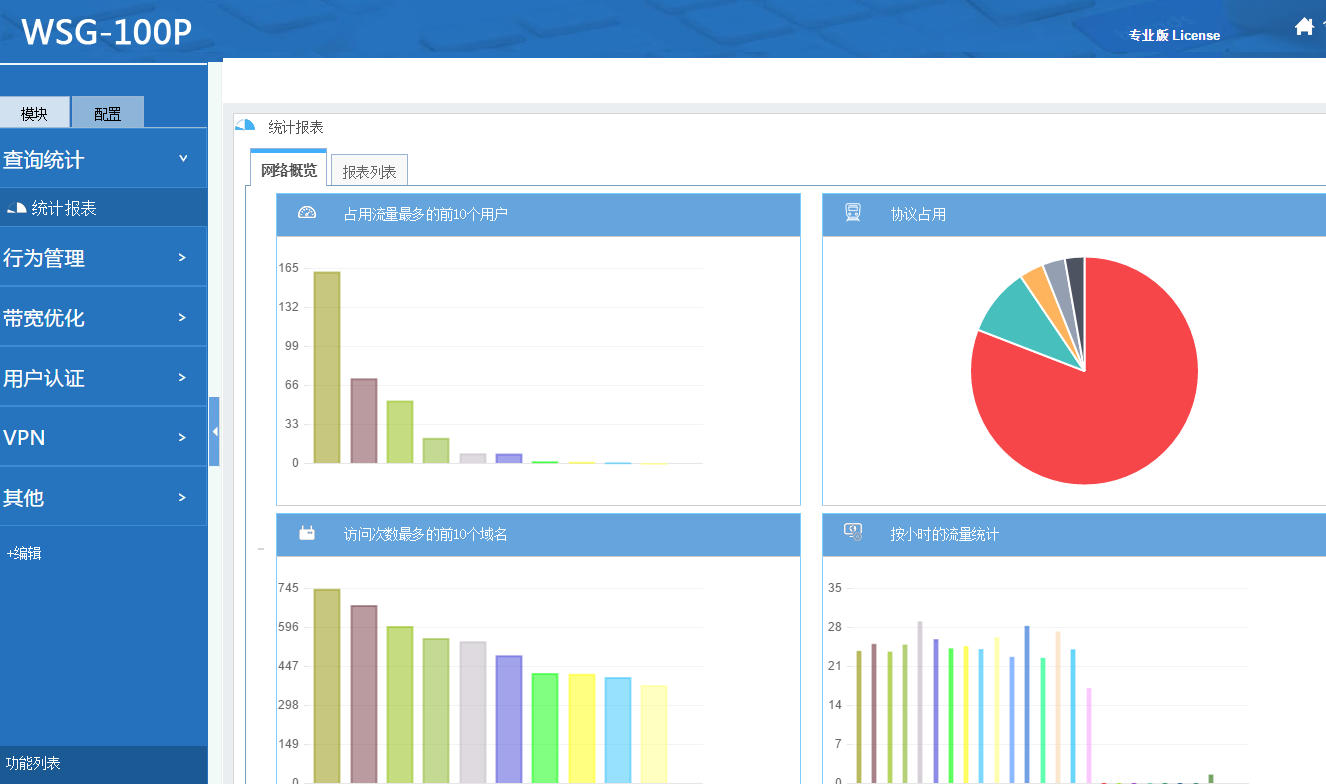Click the calendar icon beside 访问次数最多的前10个域名
Screen dimensions: 1326x784
pos(307,534)
